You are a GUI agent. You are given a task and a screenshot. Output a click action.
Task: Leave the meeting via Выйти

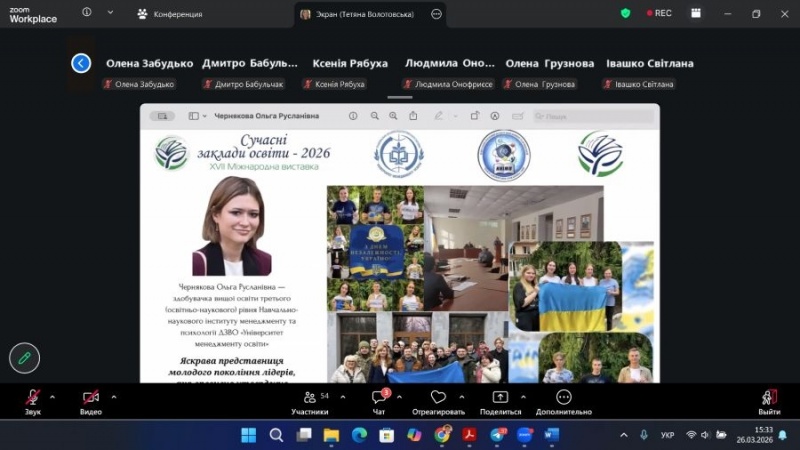pyautogui.click(x=768, y=398)
